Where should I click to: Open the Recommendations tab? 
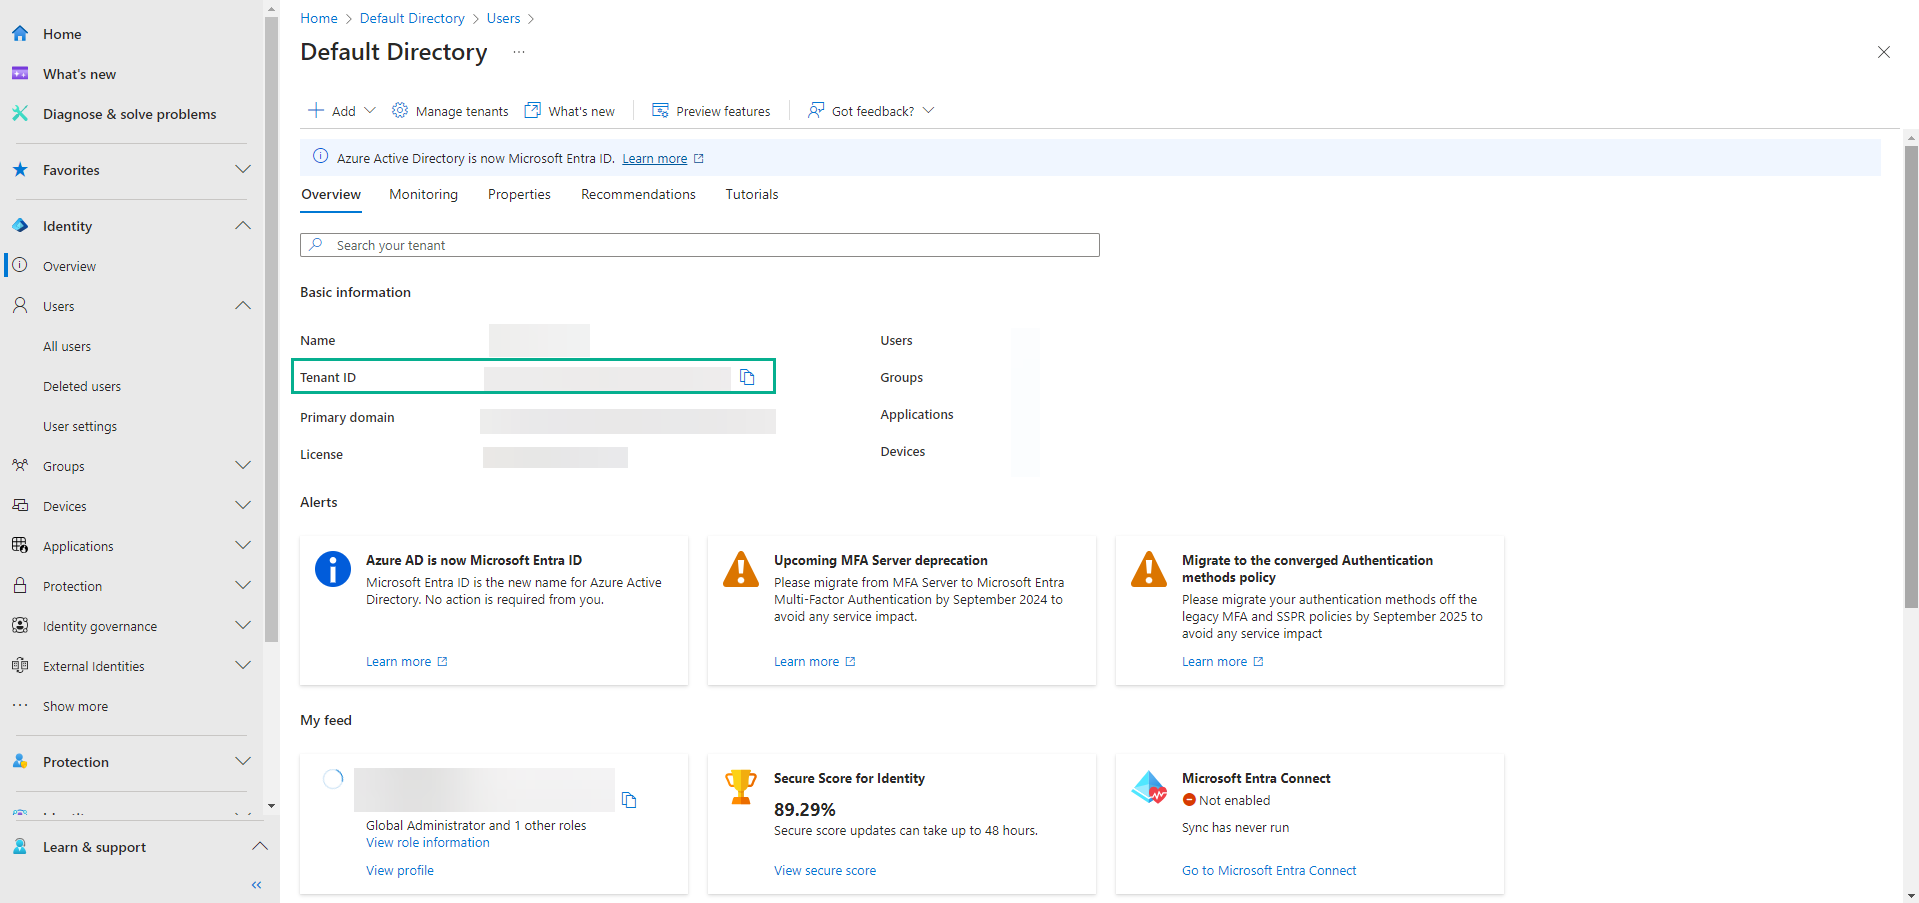[x=638, y=194]
